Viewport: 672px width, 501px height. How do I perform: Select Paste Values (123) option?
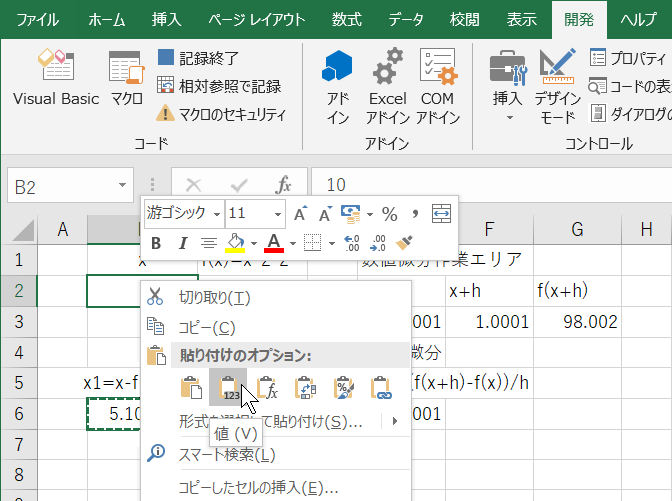coord(228,387)
